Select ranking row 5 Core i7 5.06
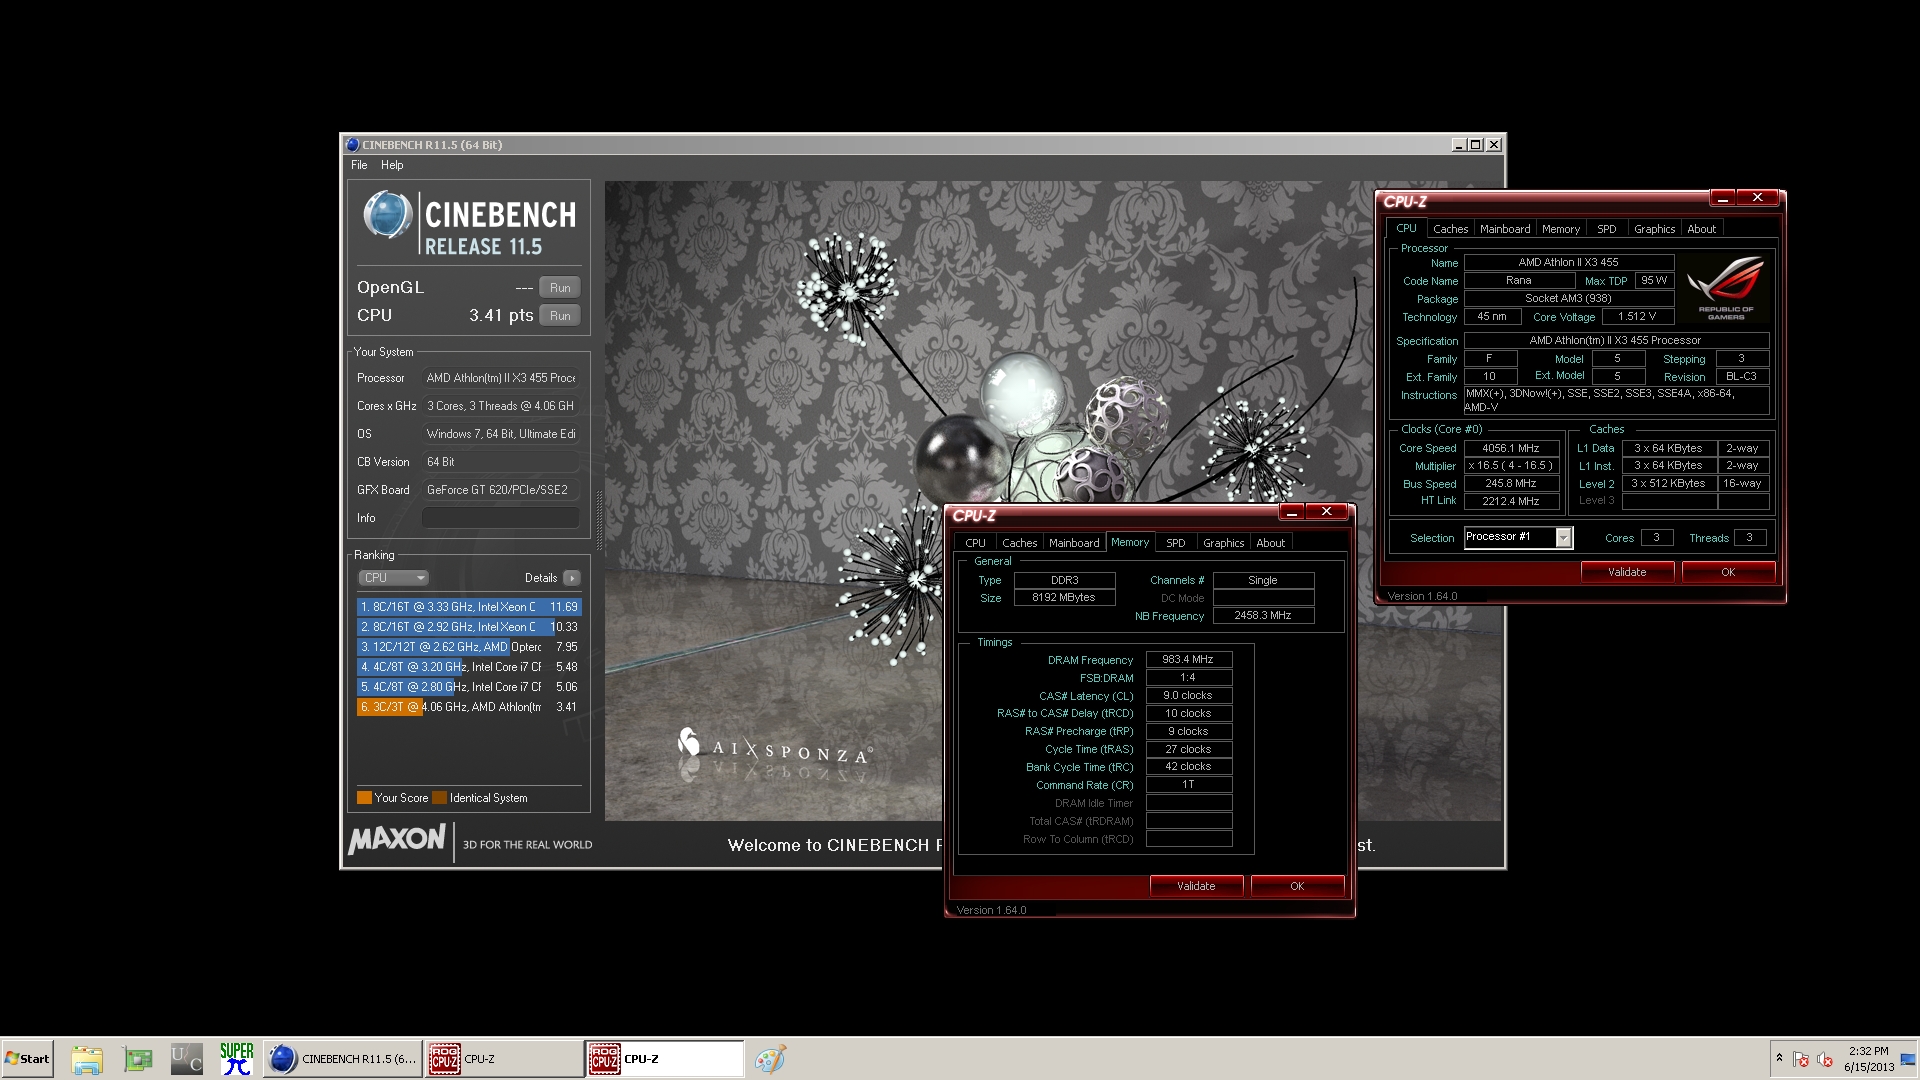 click(469, 687)
